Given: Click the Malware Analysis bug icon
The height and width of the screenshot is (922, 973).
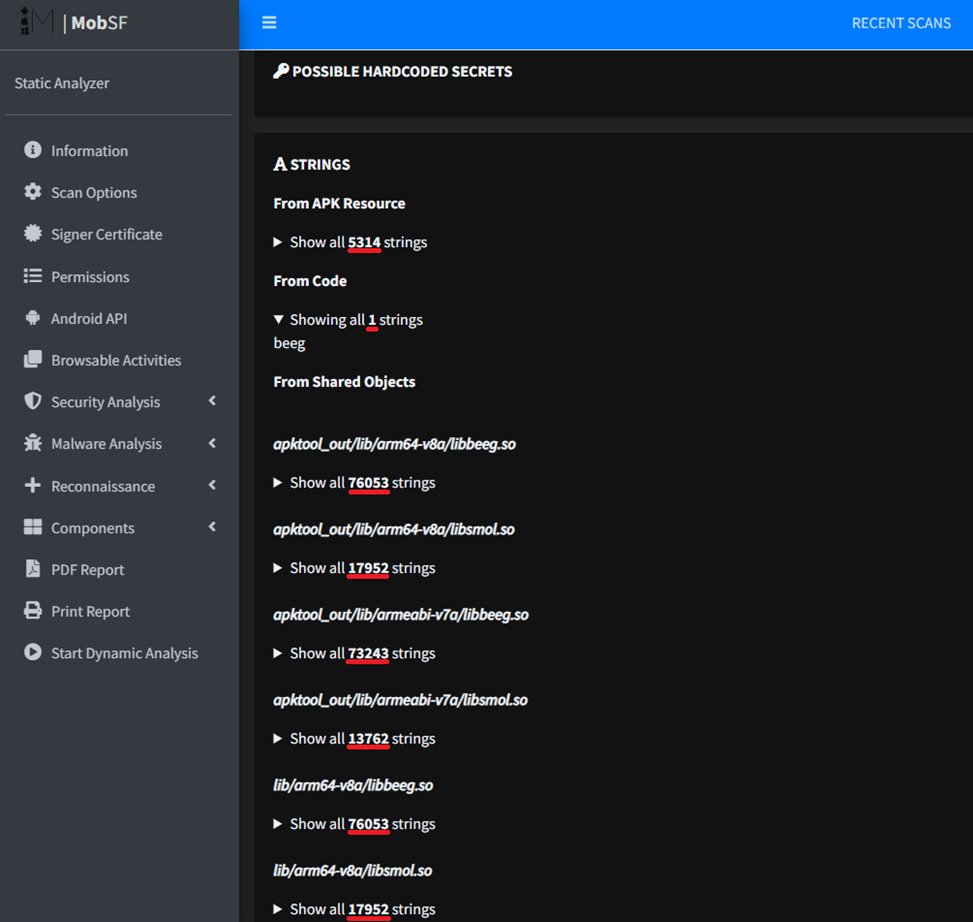Looking at the screenshot, I should click(x=33, y=443).
